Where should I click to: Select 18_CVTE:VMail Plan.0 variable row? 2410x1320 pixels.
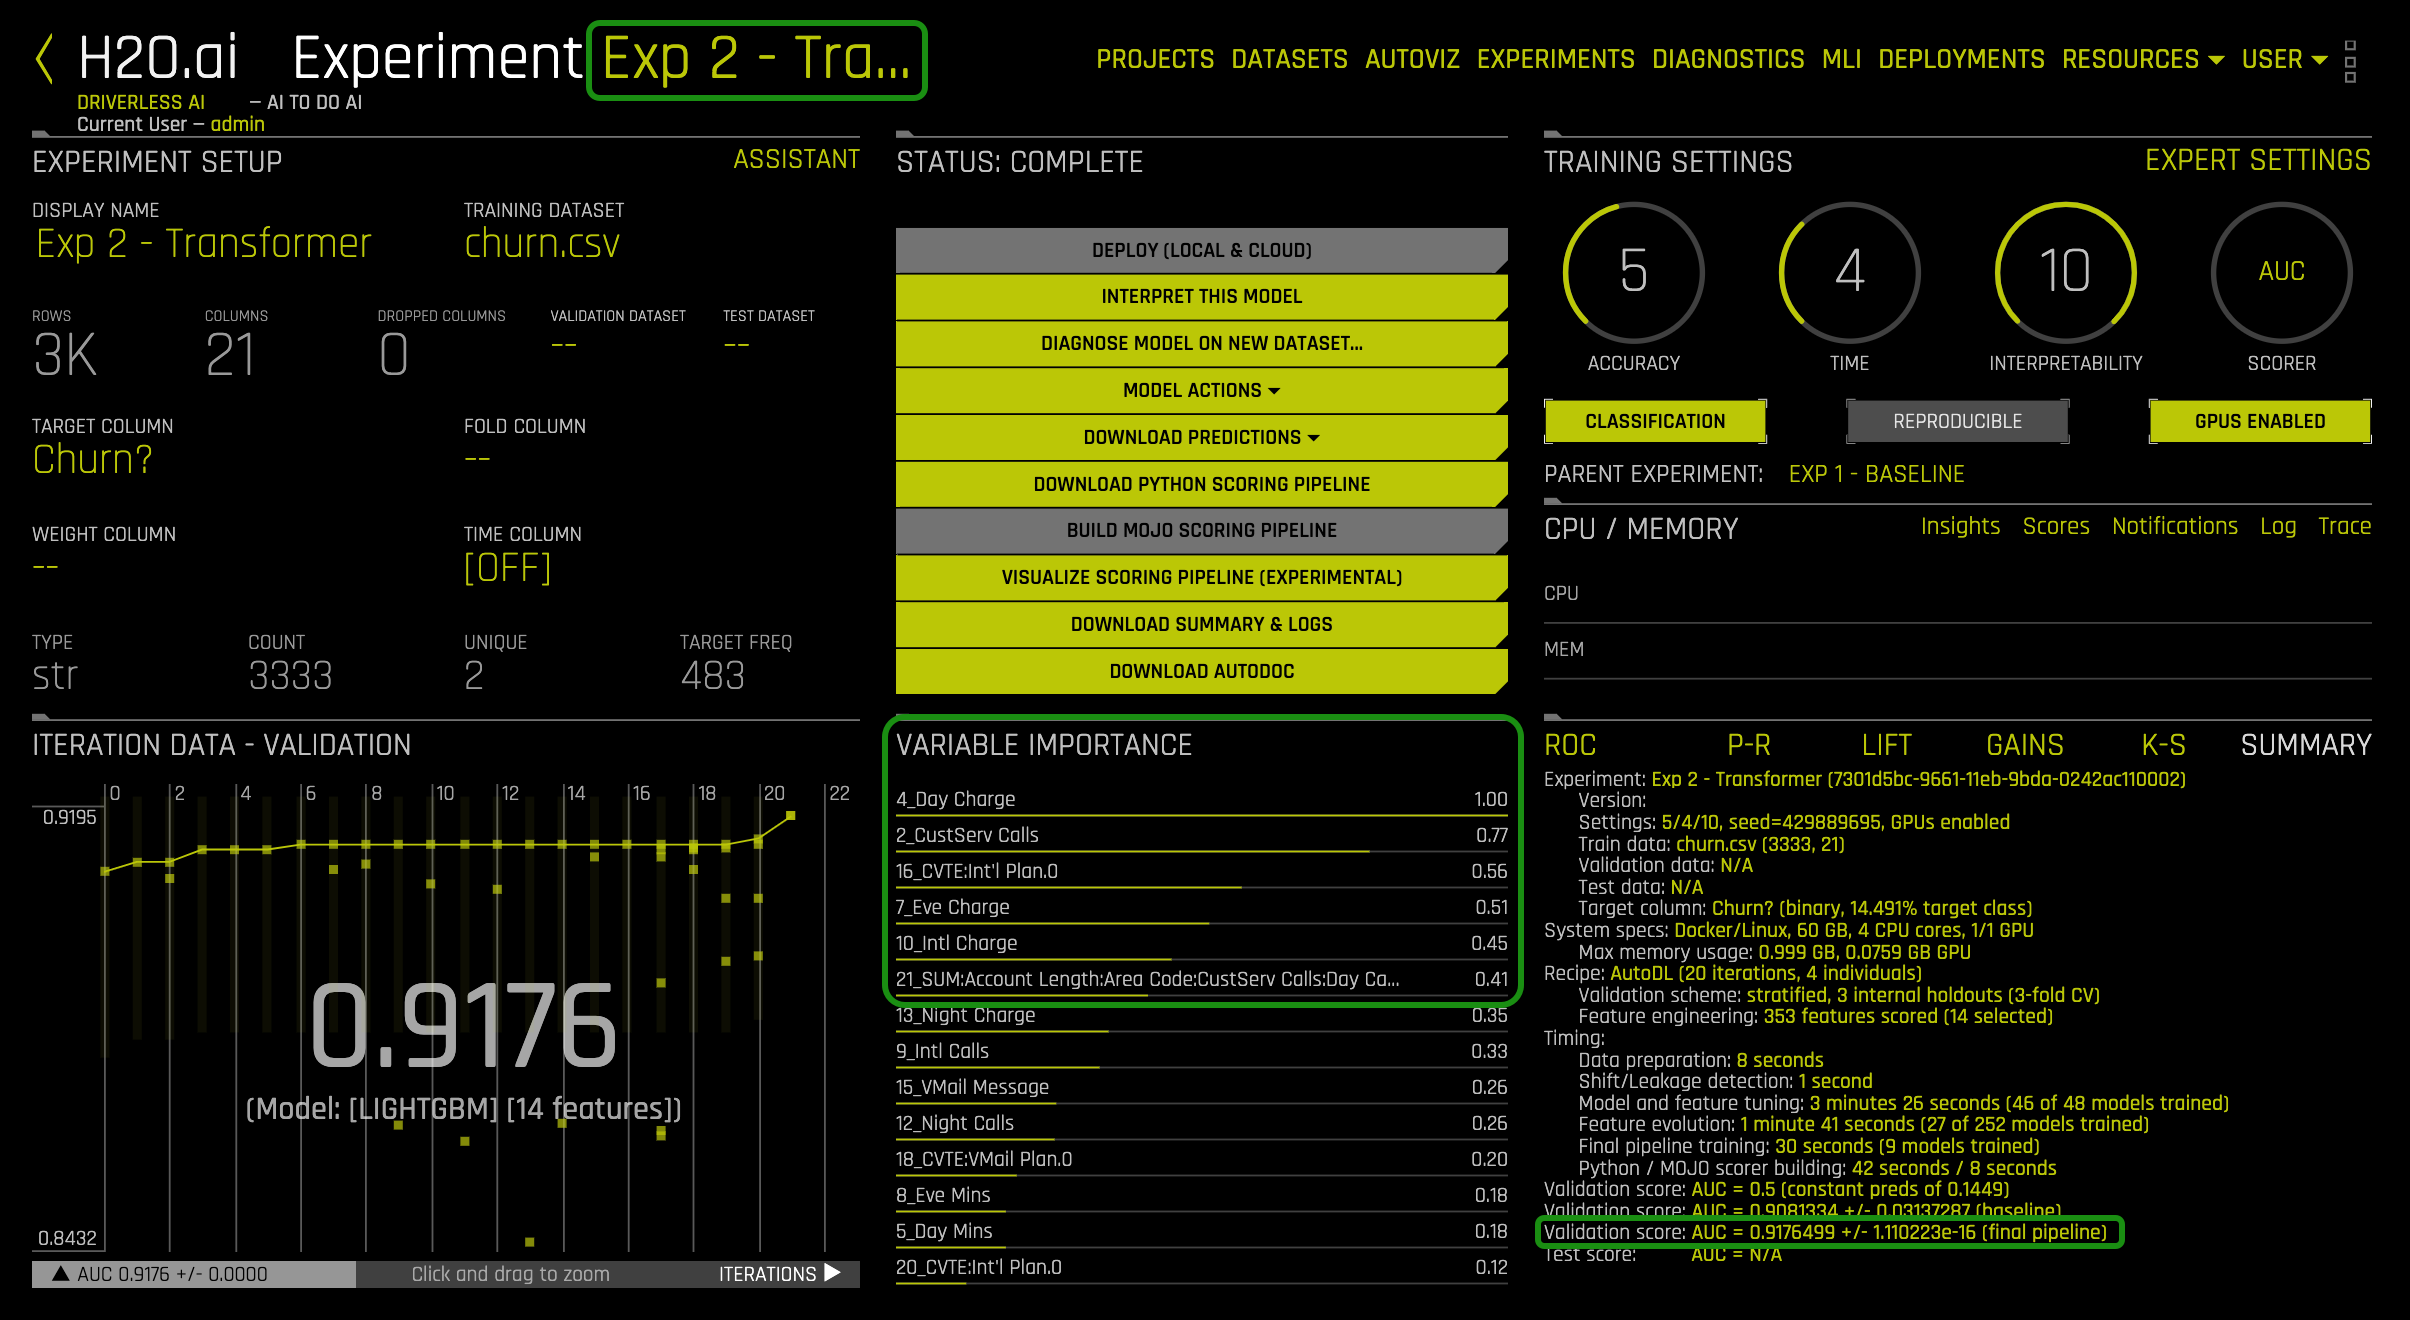[1201, 1159]
